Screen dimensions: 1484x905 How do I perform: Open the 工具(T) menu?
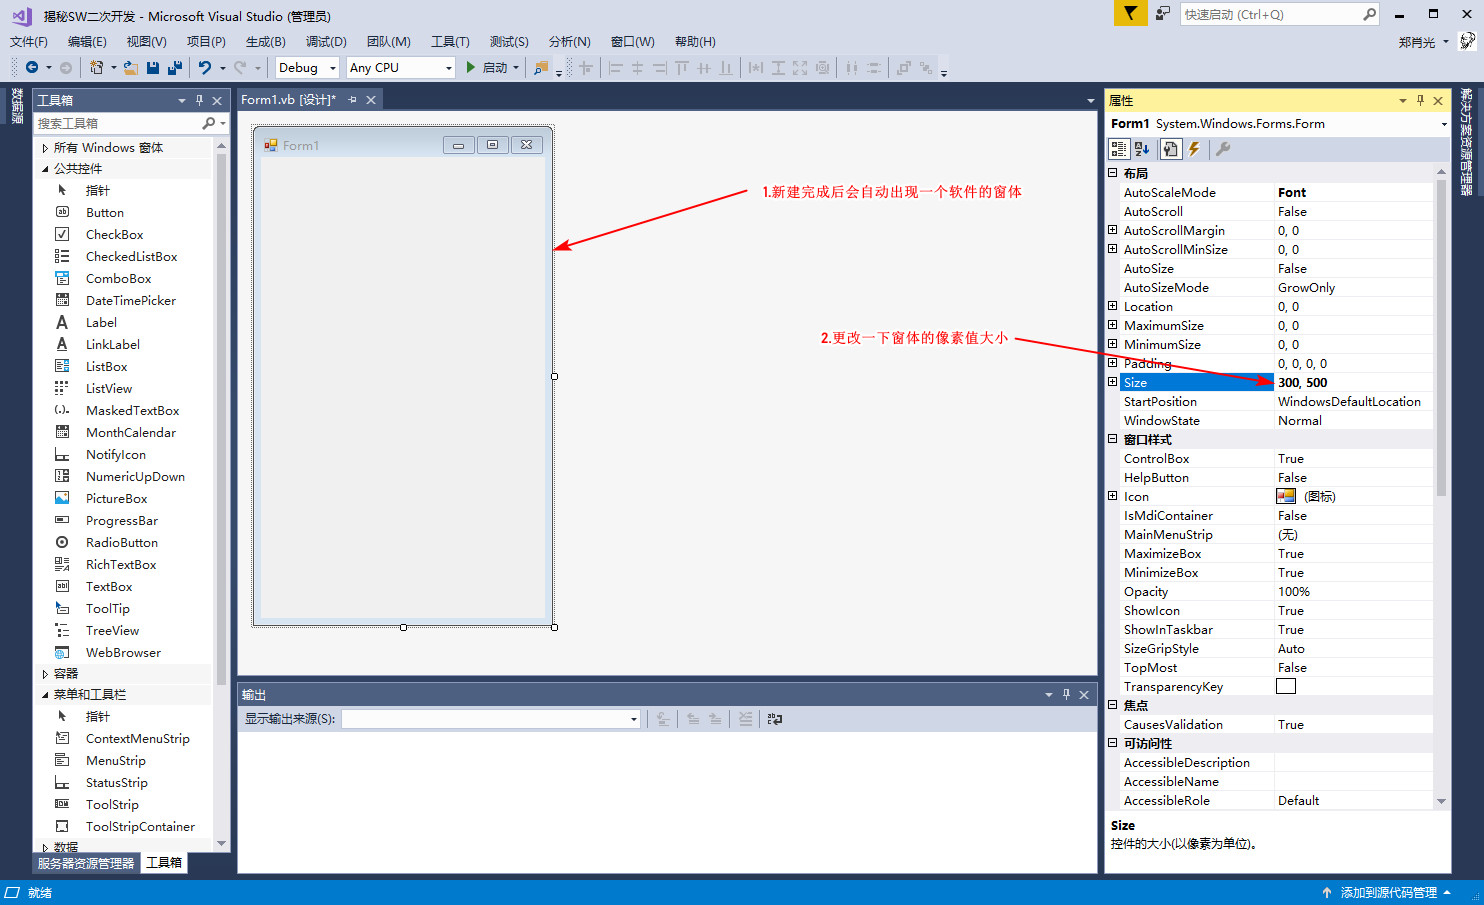450,41
